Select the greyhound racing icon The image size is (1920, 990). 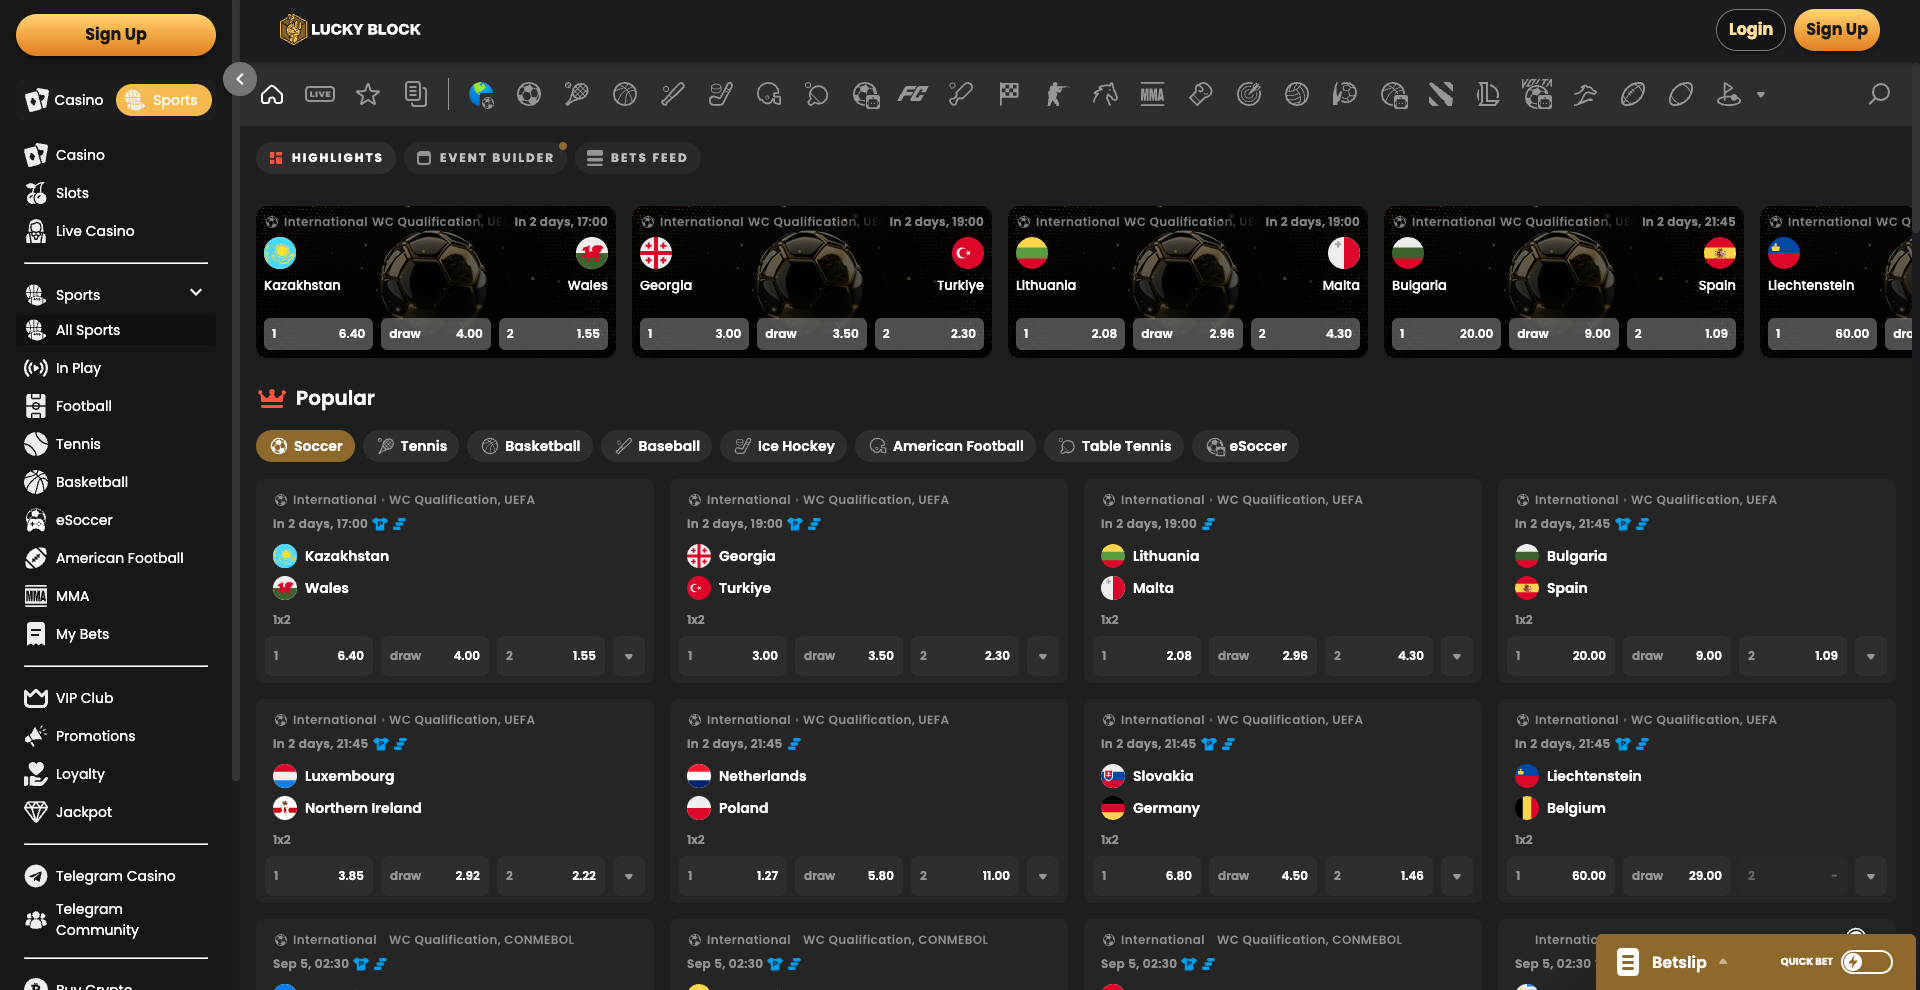pos(1585,95)
